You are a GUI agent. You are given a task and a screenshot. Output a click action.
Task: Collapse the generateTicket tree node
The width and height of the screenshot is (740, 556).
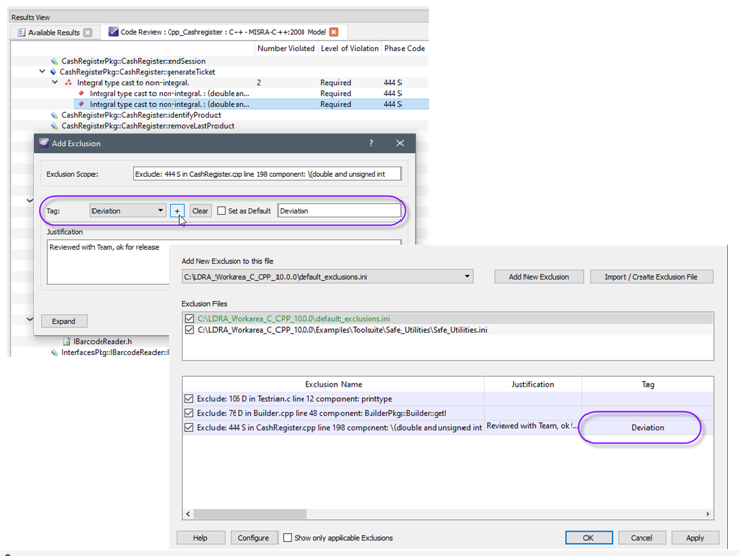(x=42, y=72)
